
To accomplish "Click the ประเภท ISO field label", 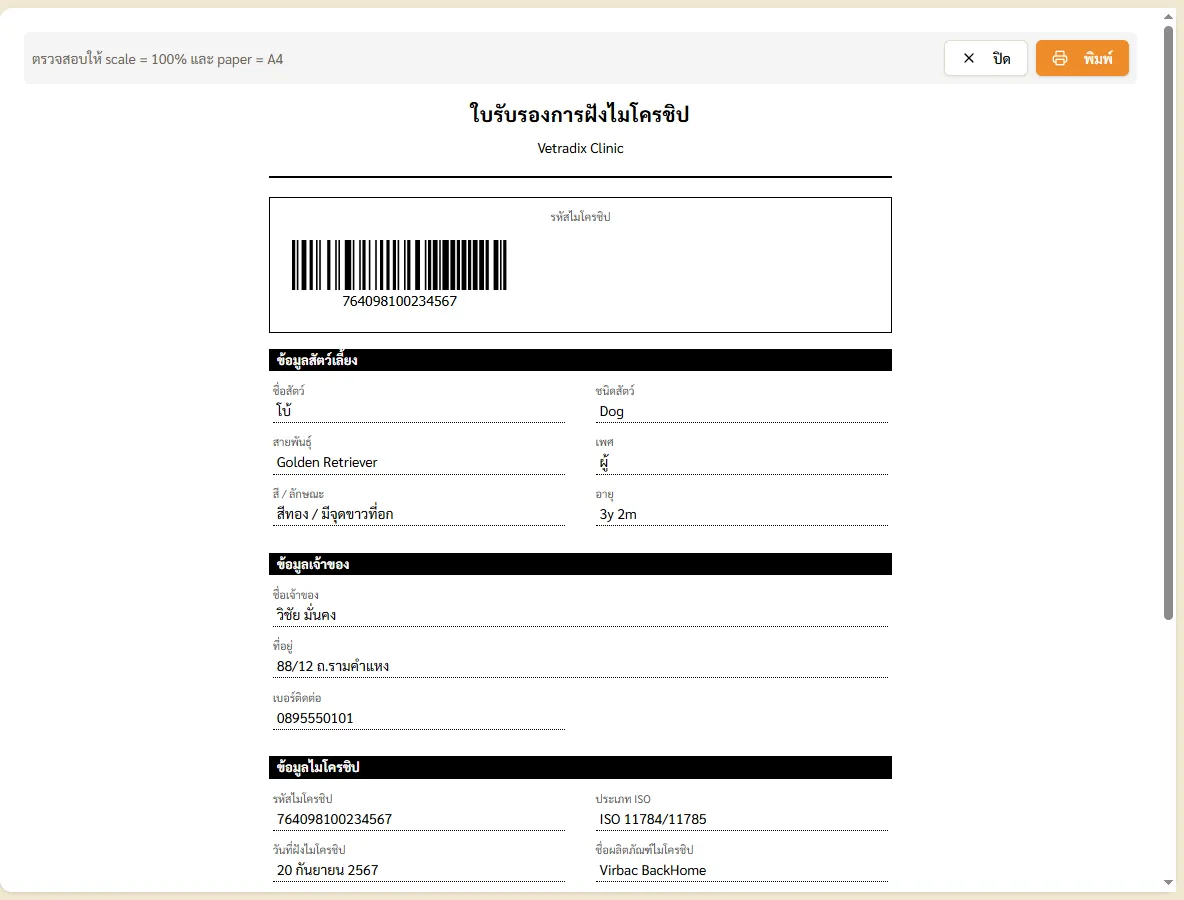I will [622, 799].
